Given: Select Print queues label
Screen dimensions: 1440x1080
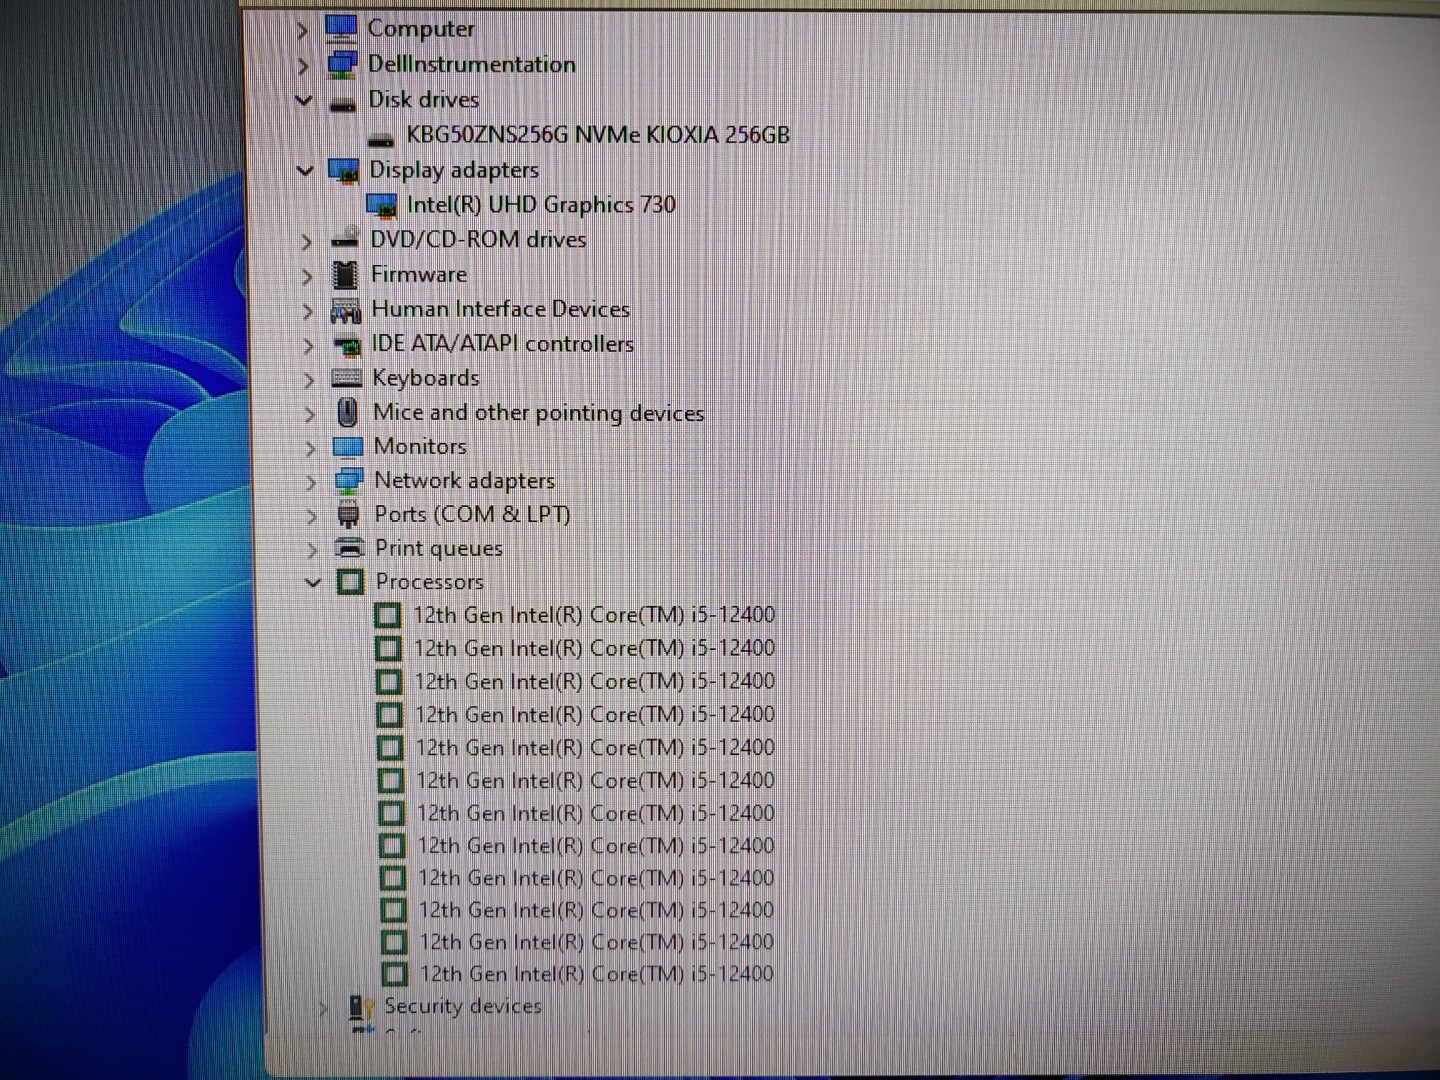Looking at the screenshot, I should [439, 548].
